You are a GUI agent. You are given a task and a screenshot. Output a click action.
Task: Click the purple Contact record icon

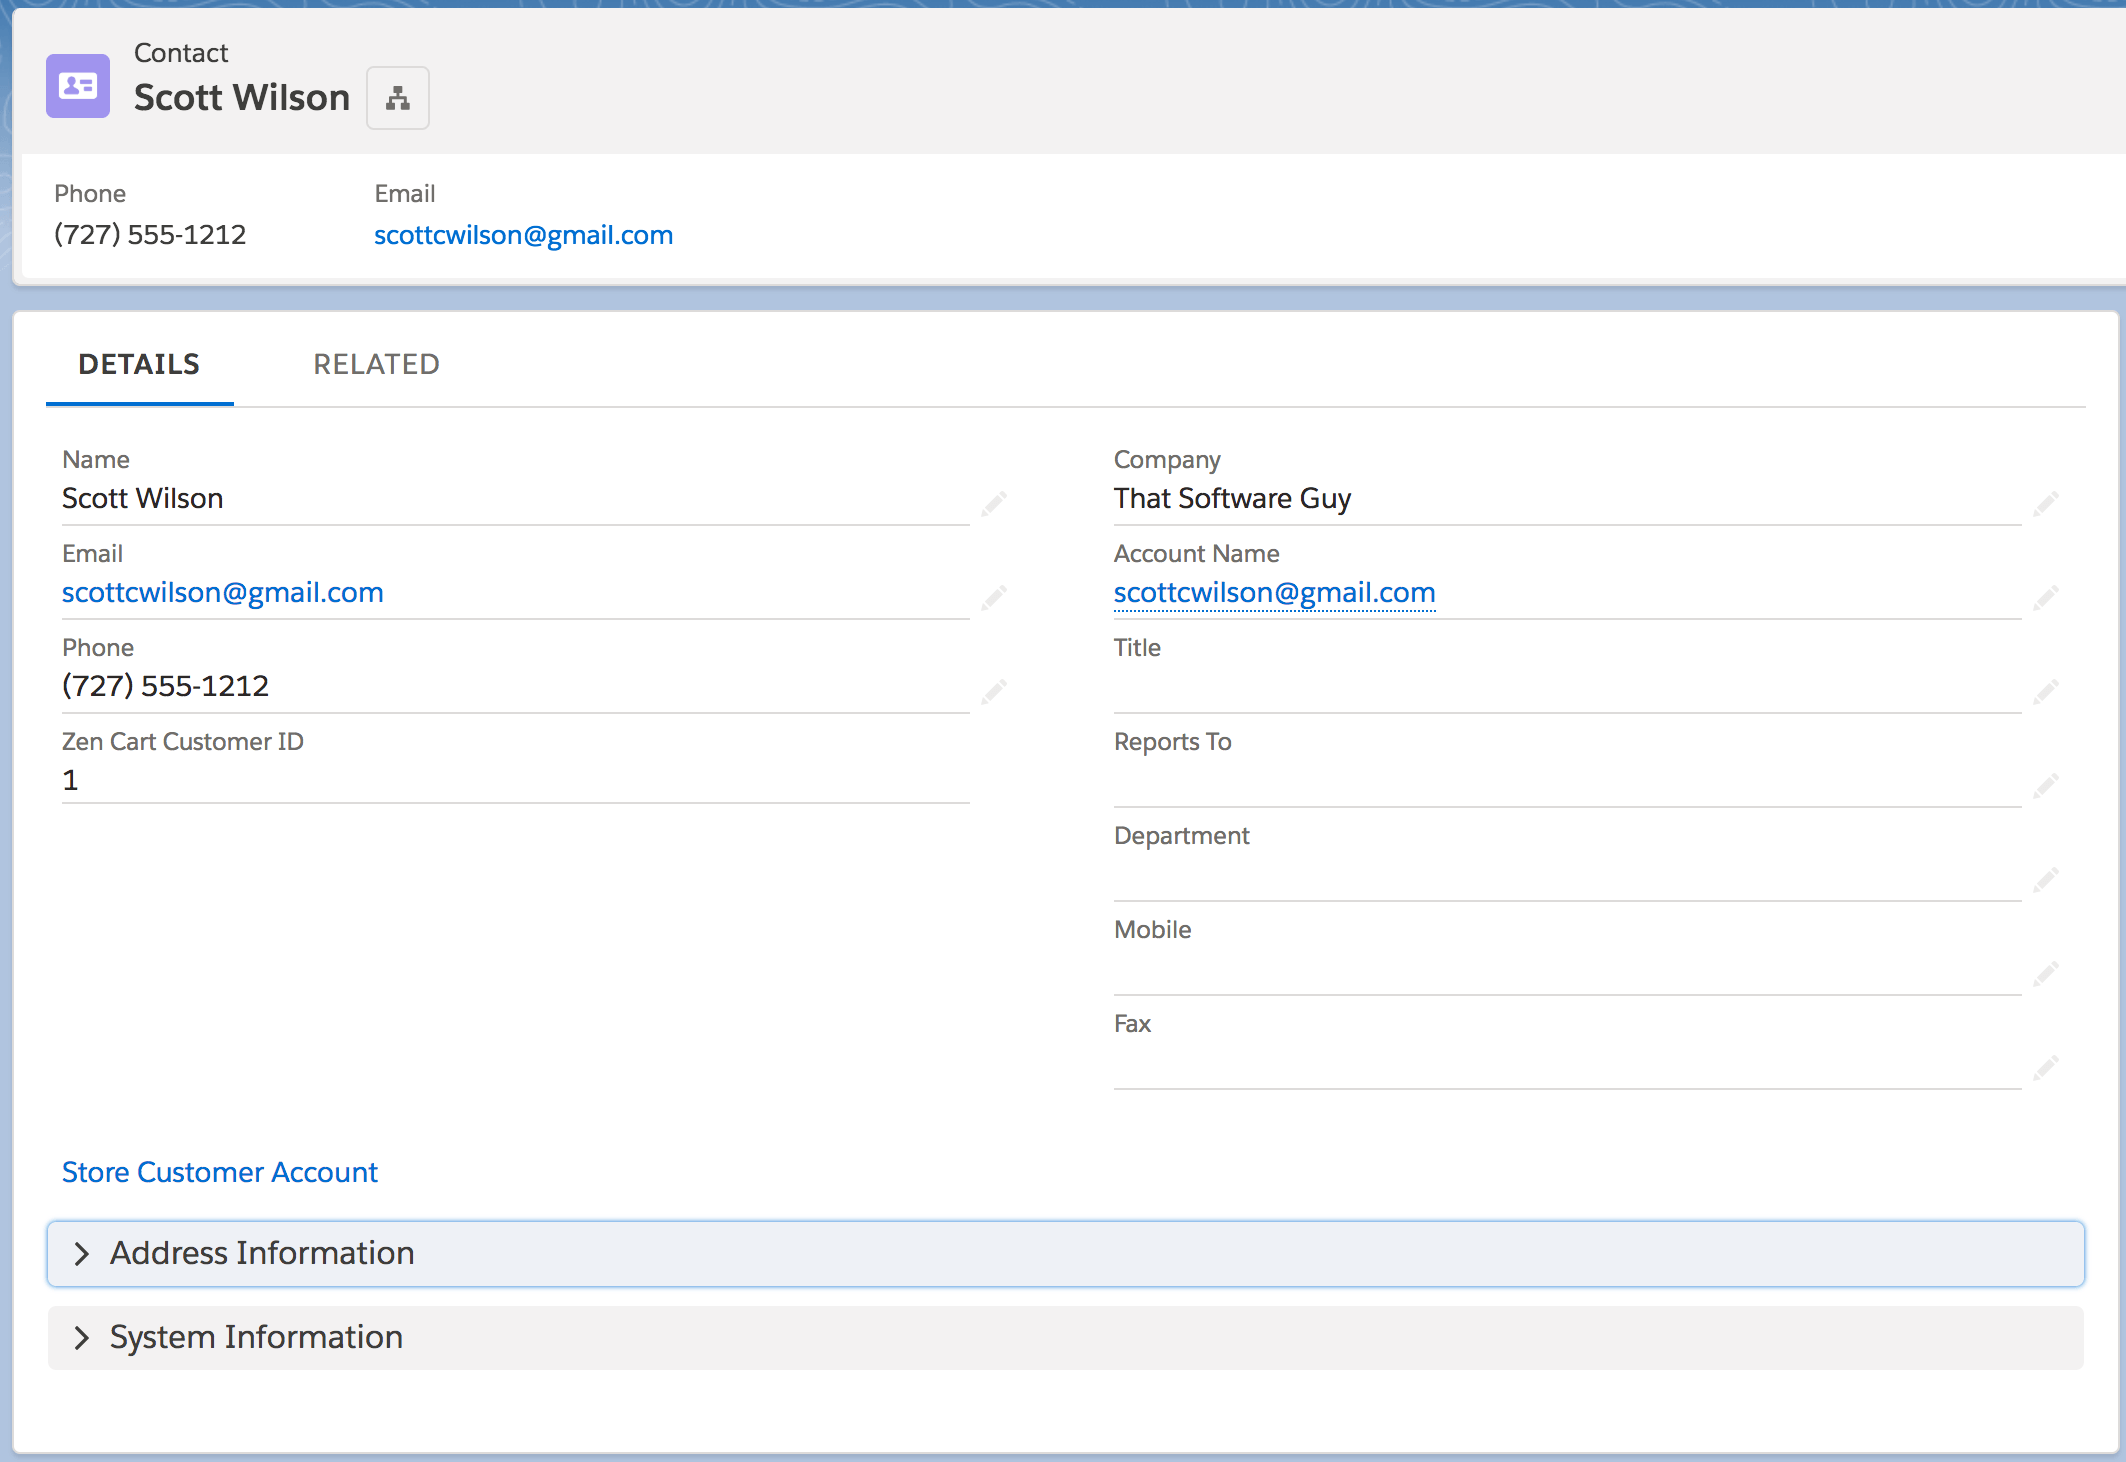point(78,86)
